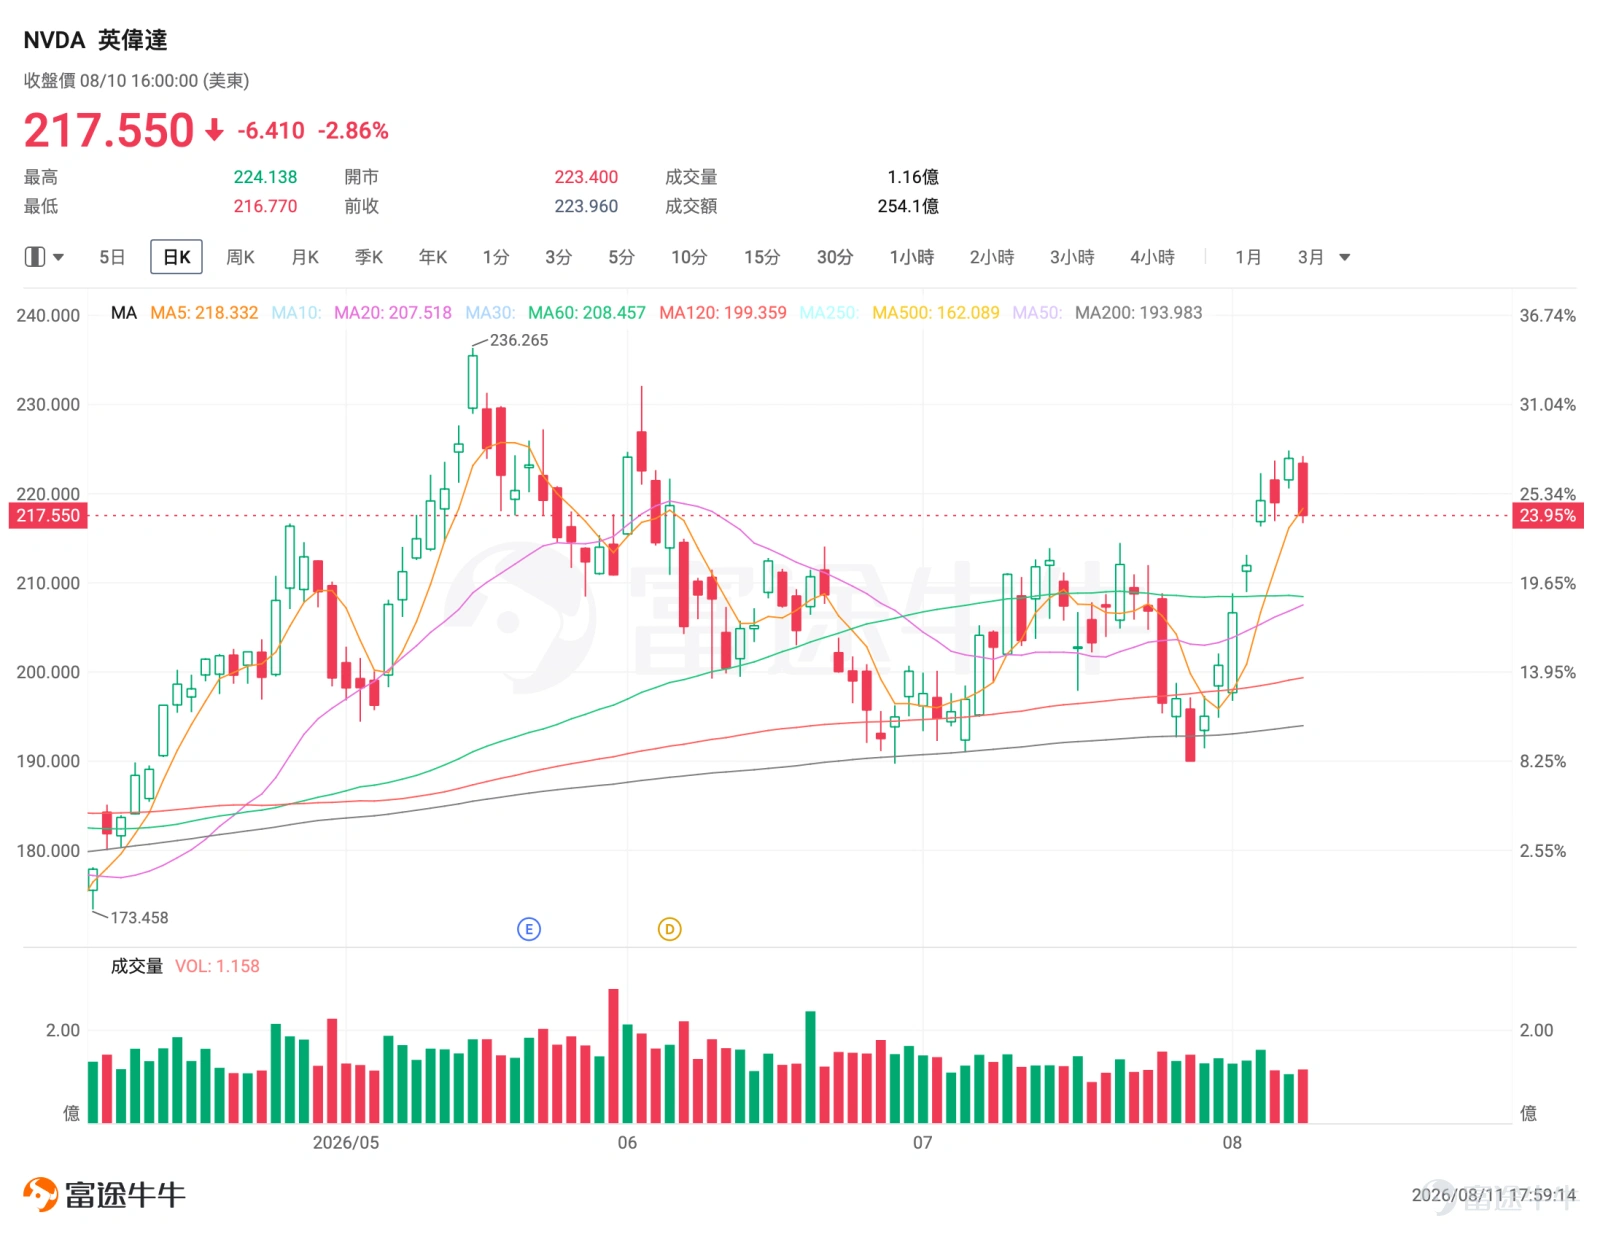Click the 開市 value 223.400
Screen dimensions: 1600x1234
click(x=586, y=177)
